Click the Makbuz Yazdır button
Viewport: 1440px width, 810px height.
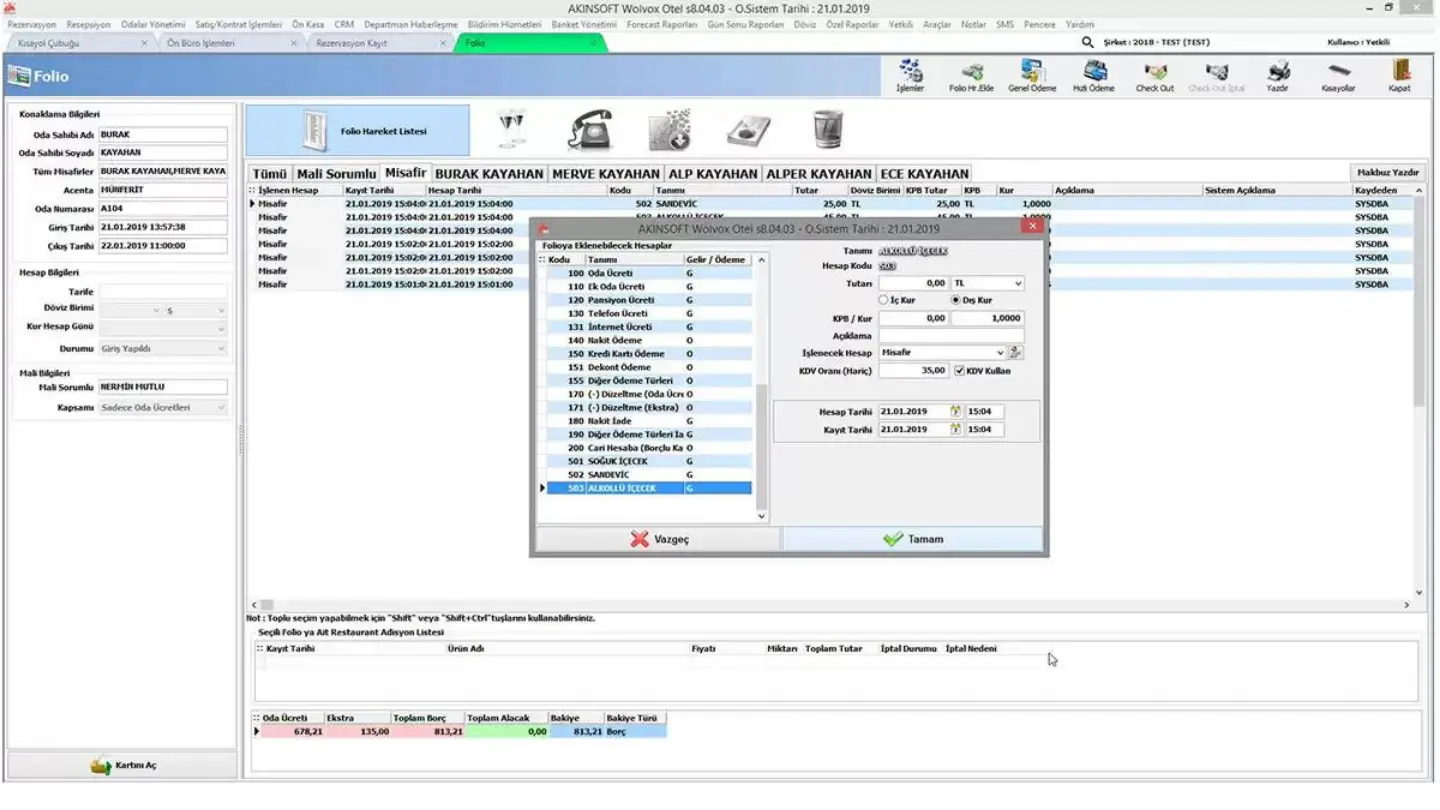pyautogui.click(x=1387, y=172)
